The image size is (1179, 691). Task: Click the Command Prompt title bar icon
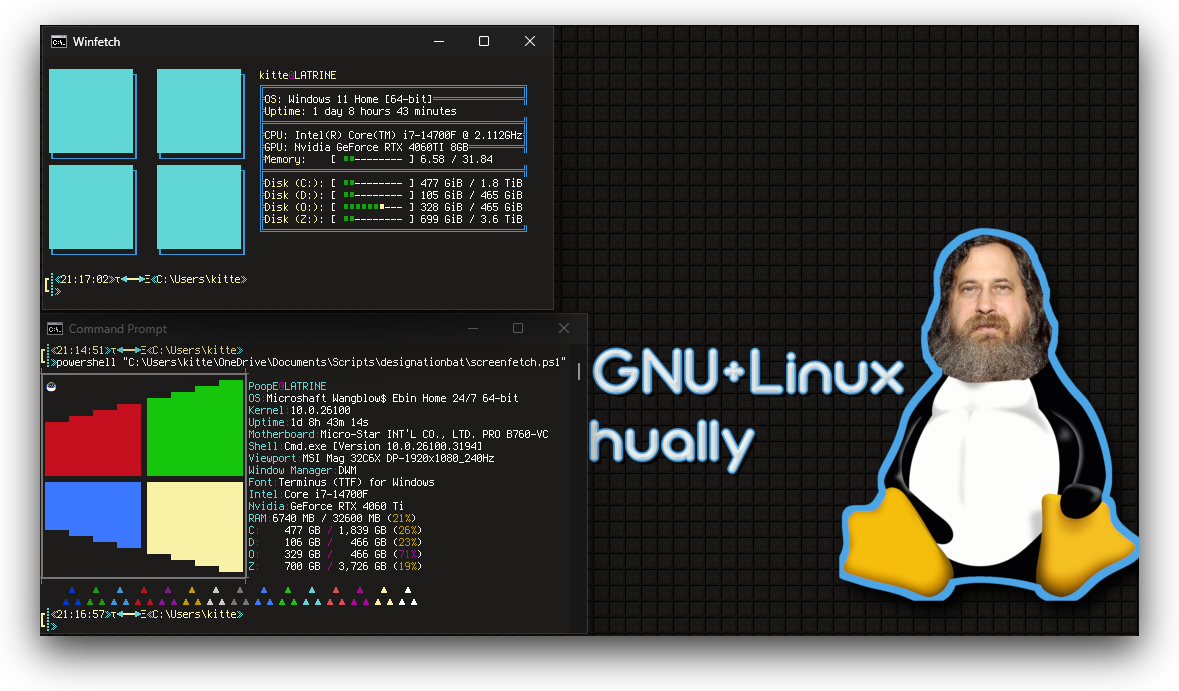[55, 329]
